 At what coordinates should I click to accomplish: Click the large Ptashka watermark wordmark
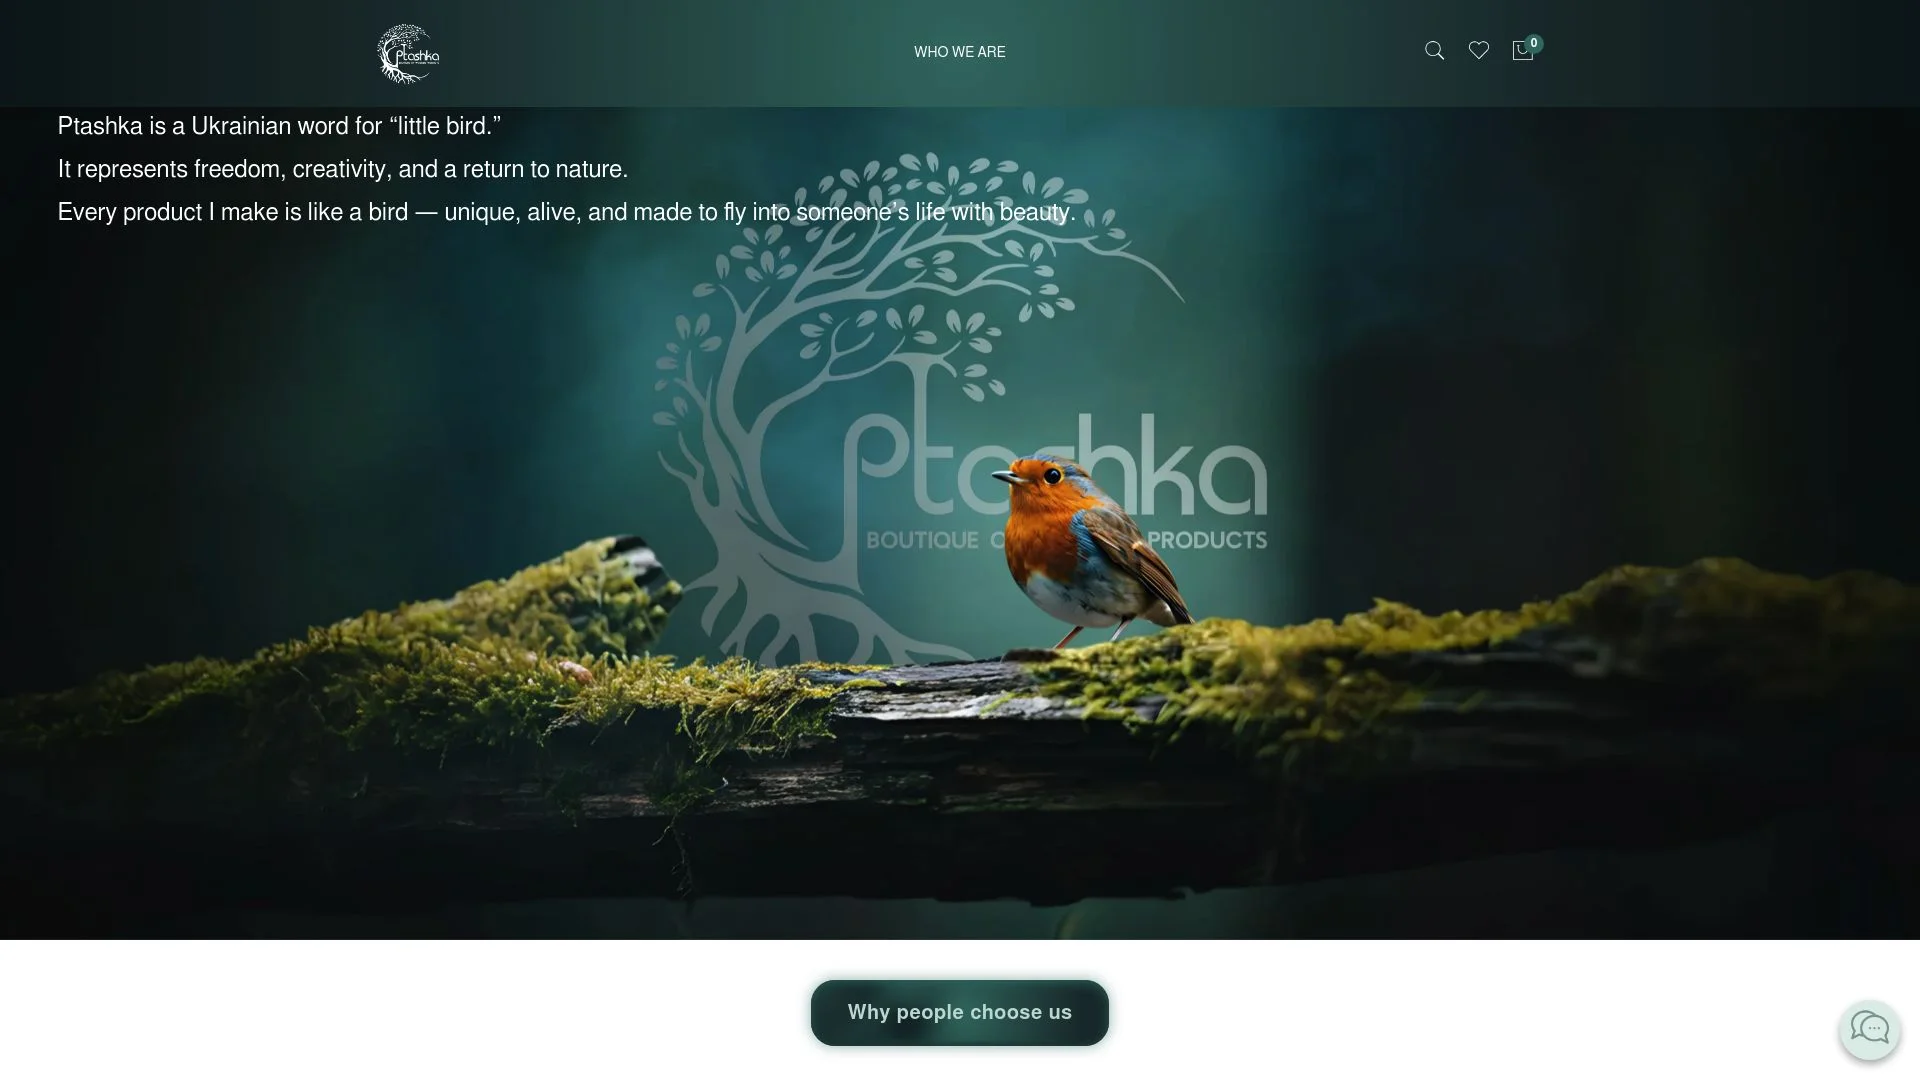[x=1055, y=465]
